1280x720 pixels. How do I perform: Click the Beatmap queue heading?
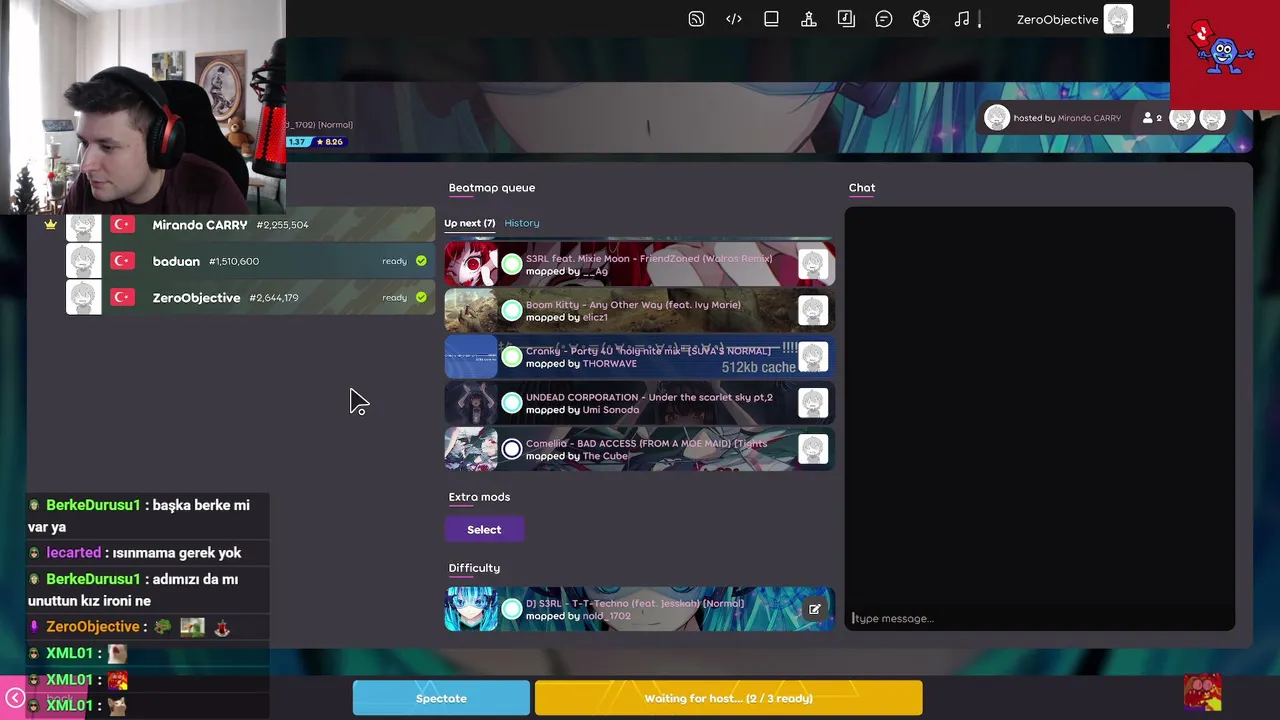(492, 188)
